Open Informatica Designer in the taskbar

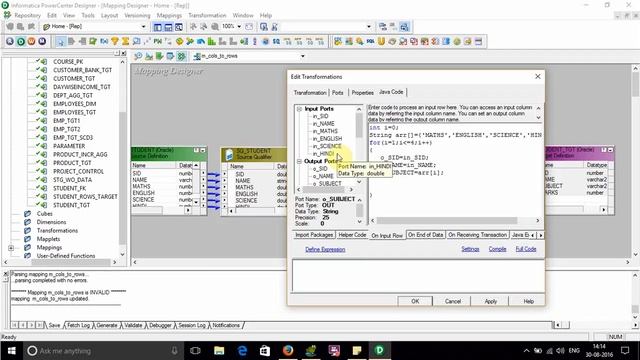click(379, 350)
